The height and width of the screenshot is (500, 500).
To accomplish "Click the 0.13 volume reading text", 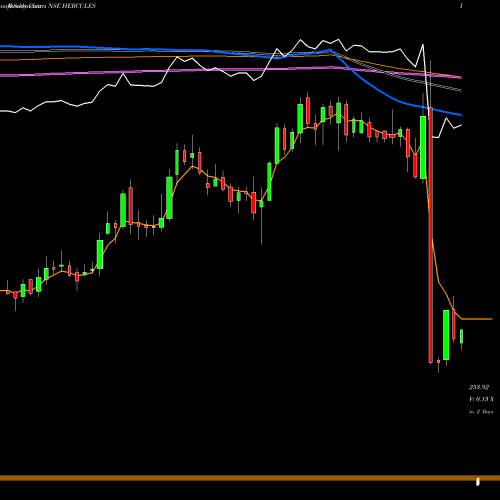I will pyautogui.click(x=481, y=399).
